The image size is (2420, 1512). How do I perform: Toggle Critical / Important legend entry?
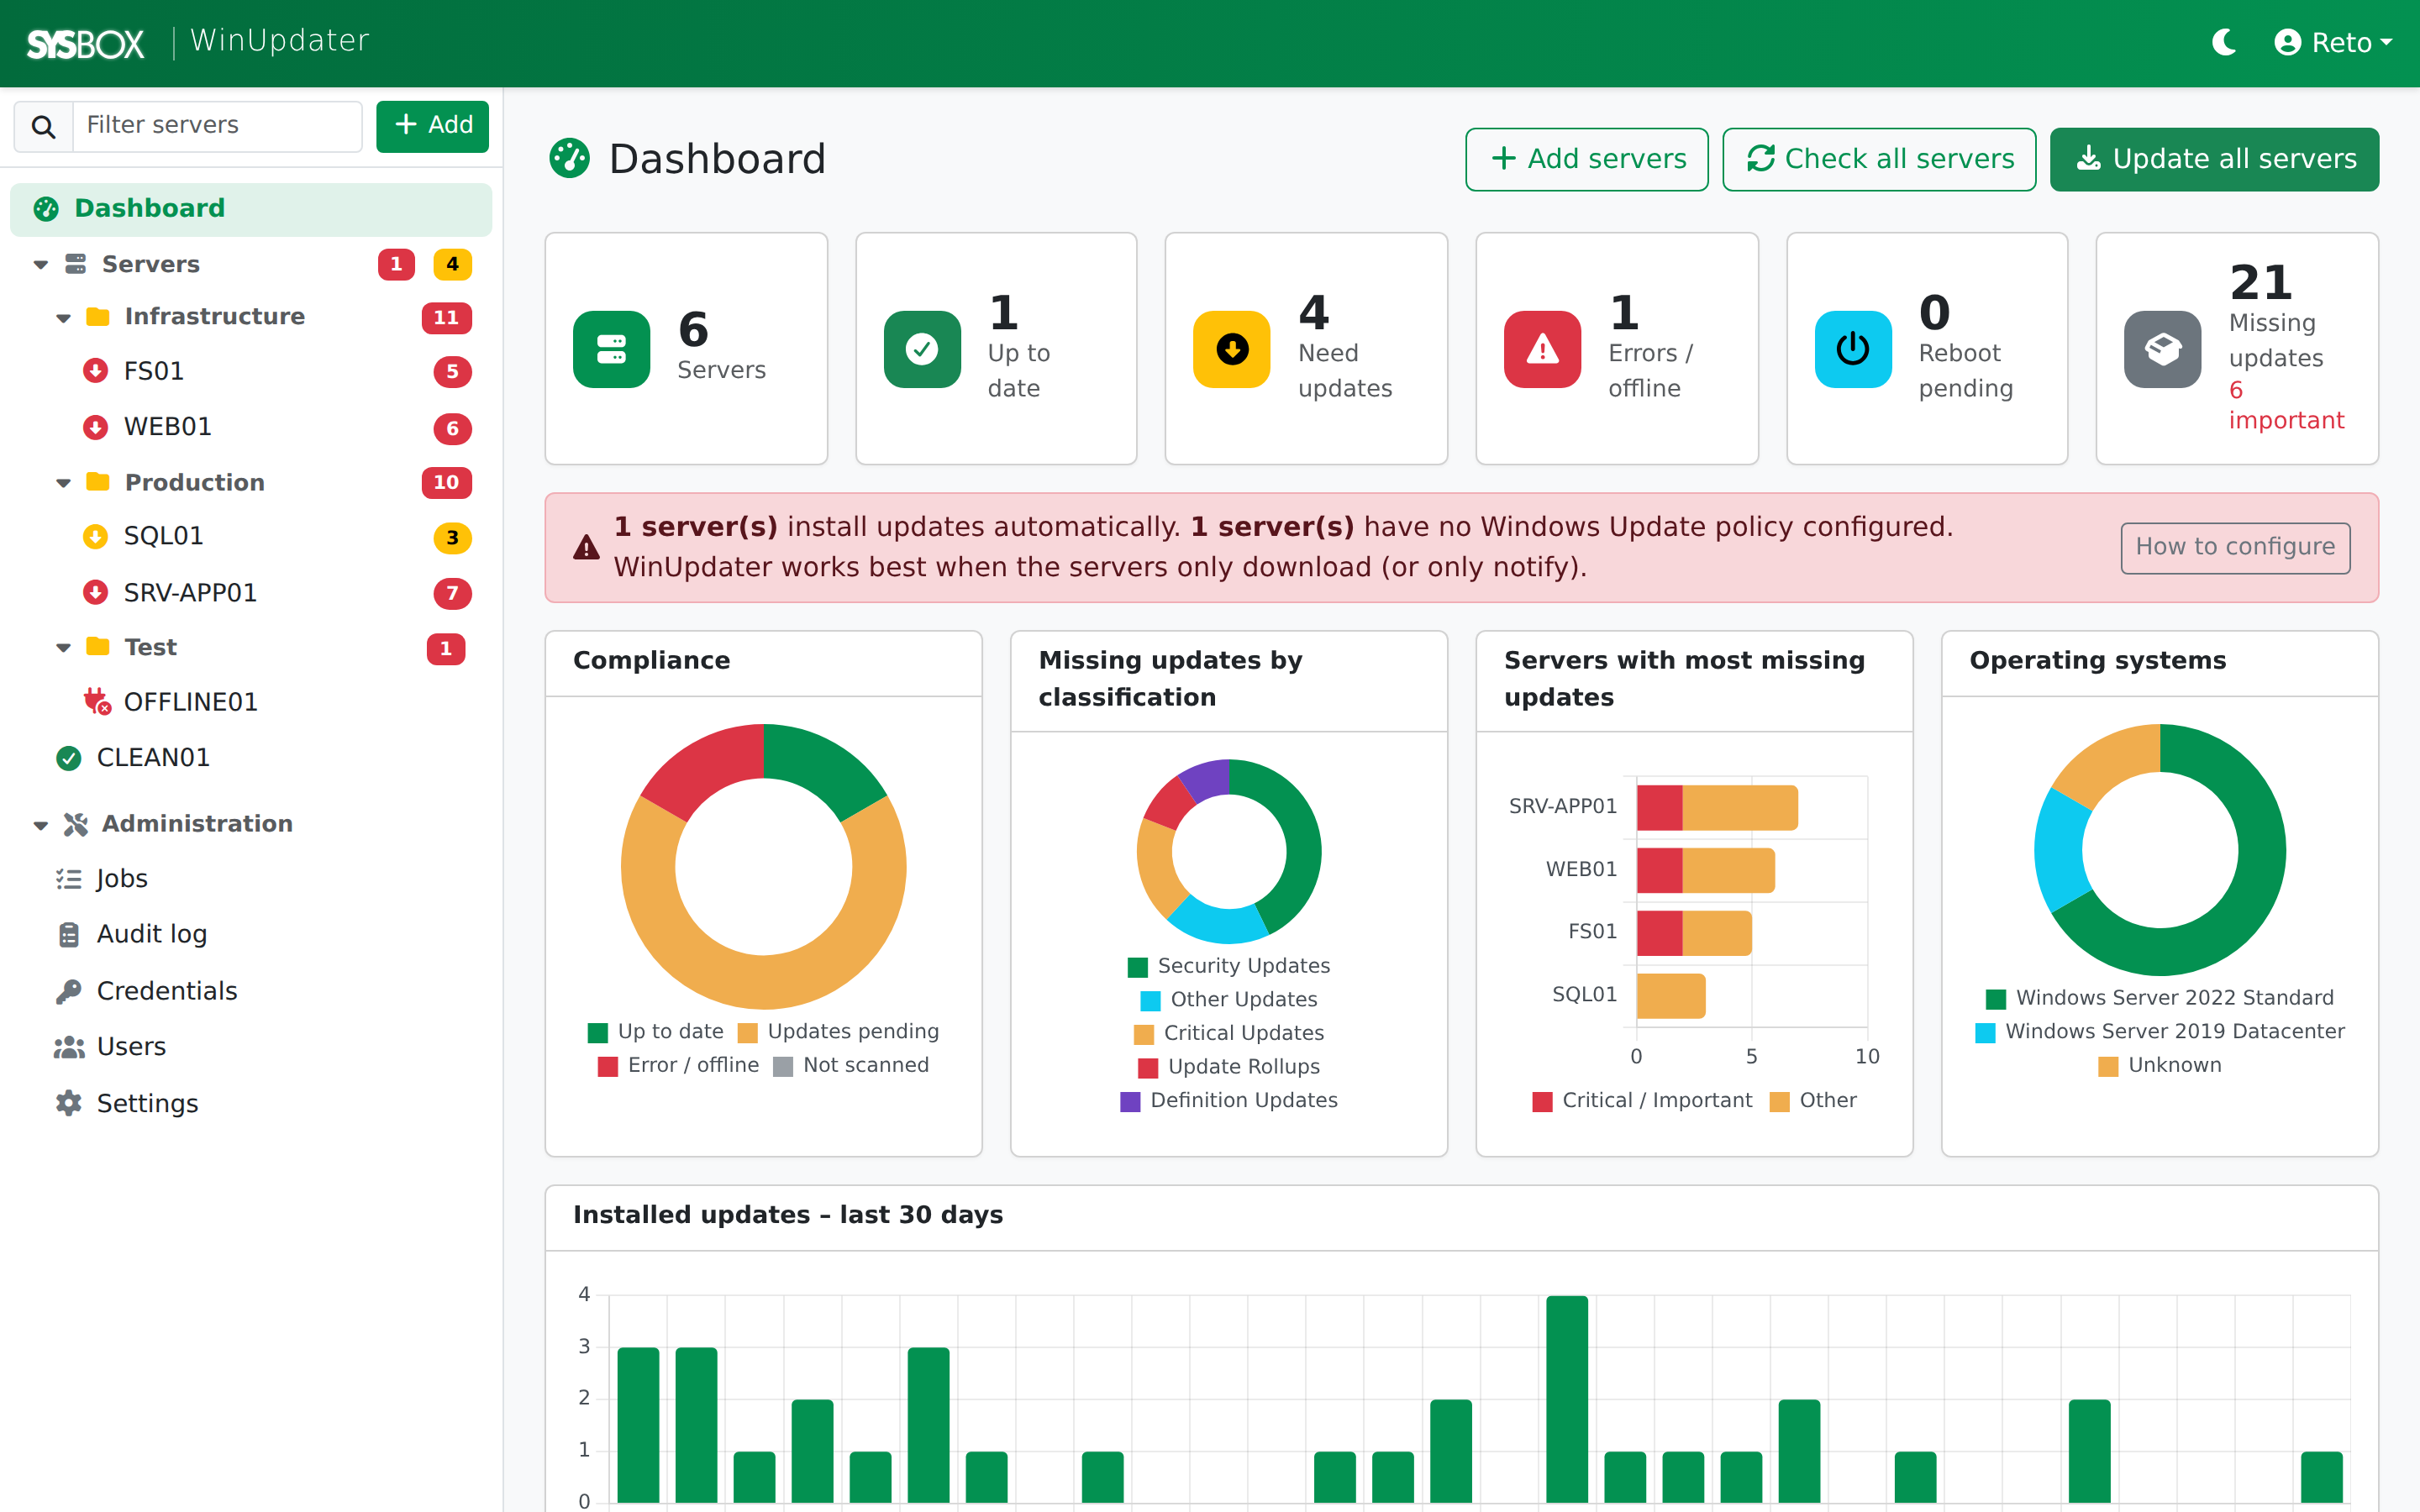(x=1642, y=1101)
